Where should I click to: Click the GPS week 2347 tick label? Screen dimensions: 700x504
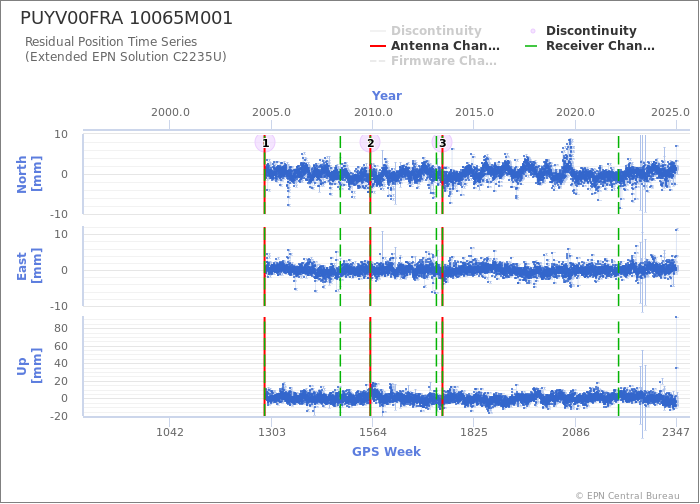(676, 432)
